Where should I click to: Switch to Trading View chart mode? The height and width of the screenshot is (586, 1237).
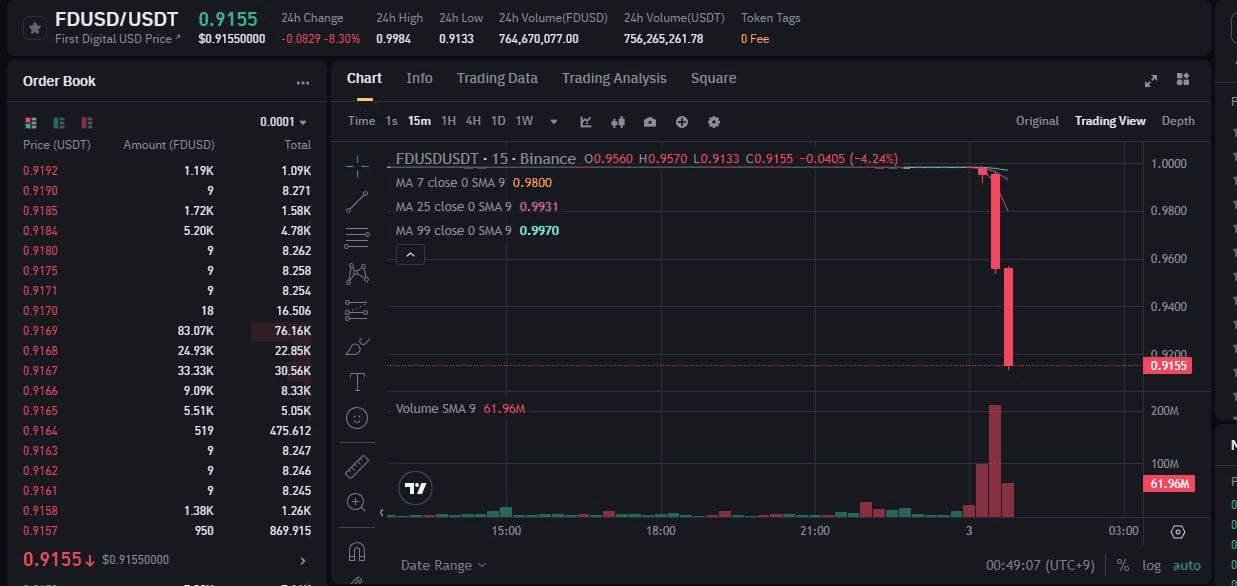(x=1110, y=121)
